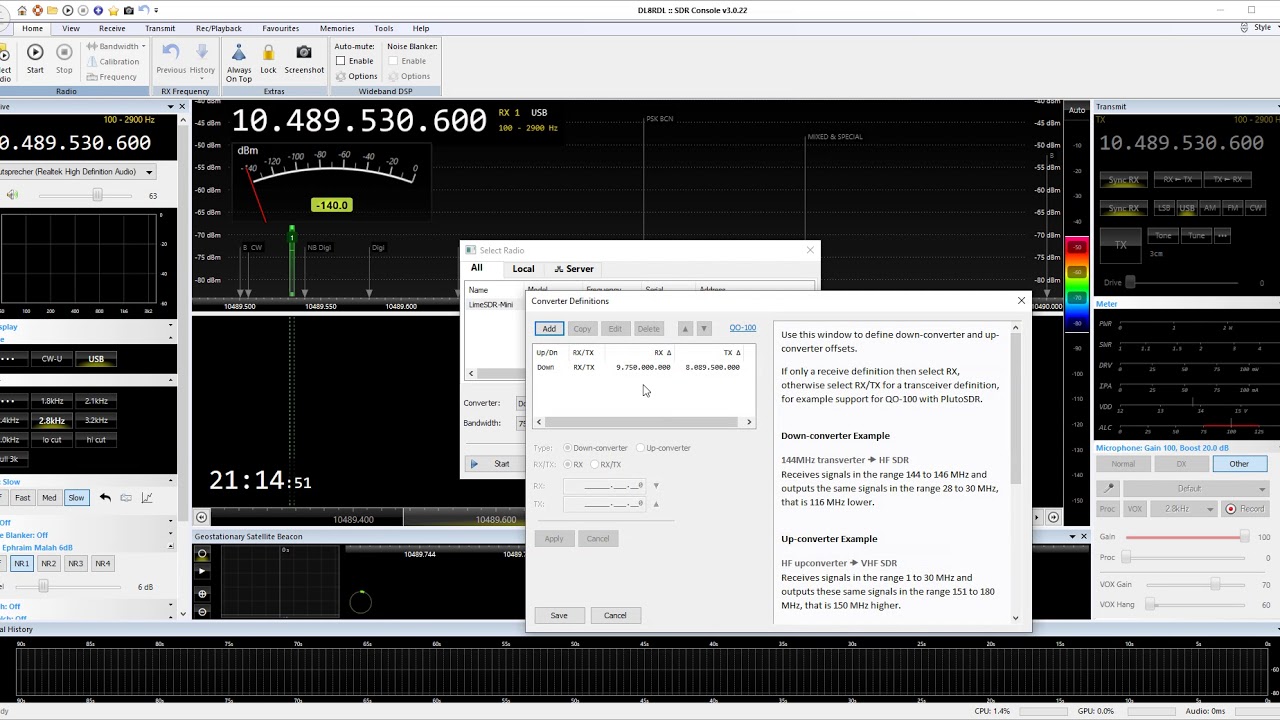The height and width of the screenshot is (720, 1280).
Task: Collapse the Noise Blanker: Off section
Action: [x=169, y=535]
